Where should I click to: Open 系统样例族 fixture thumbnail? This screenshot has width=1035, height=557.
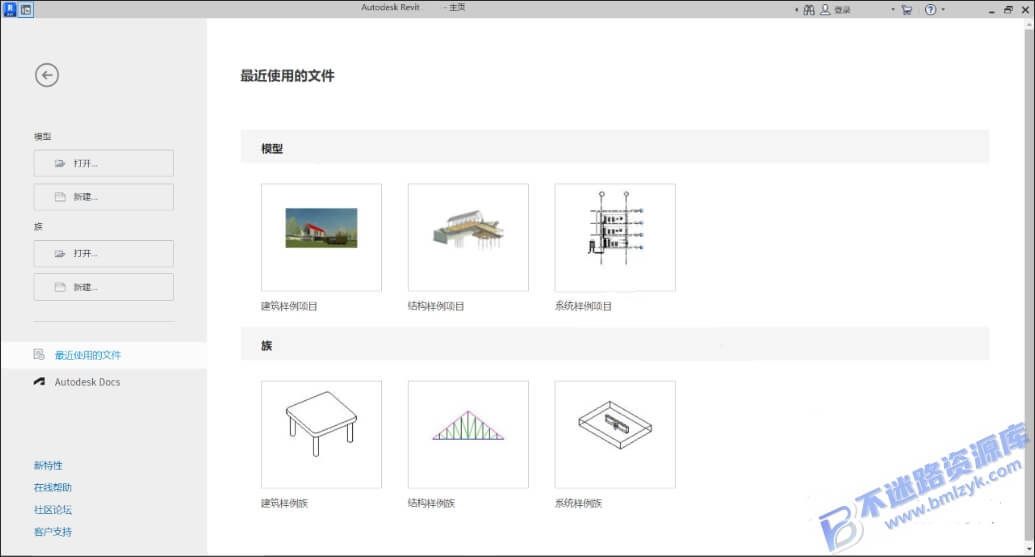click(x=615, y=434)
